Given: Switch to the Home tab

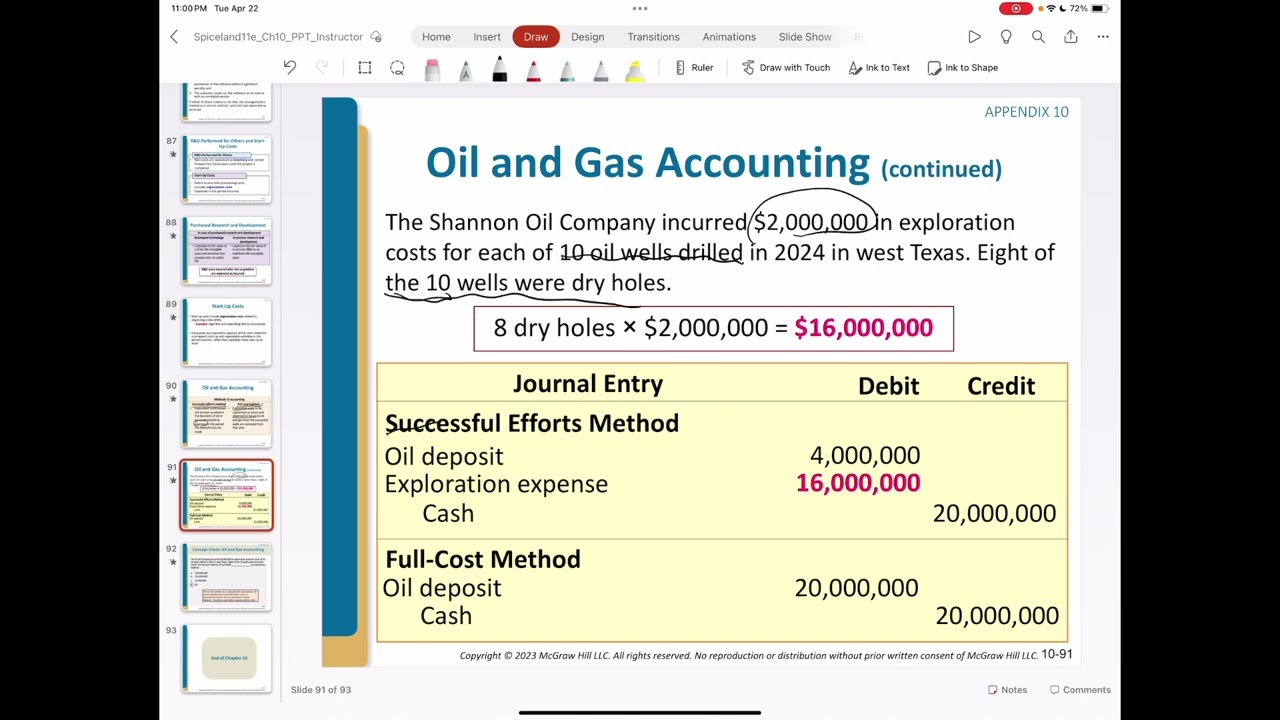Looking at the screenshot, I should [x=436, y=37].
